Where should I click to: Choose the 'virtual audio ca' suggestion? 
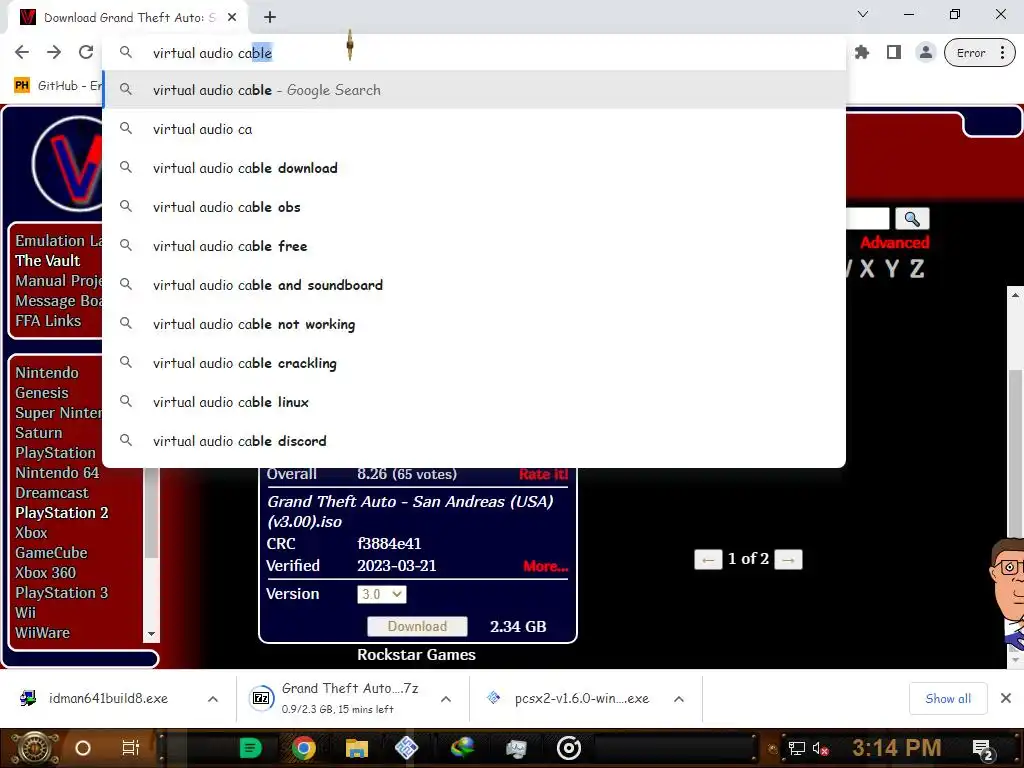click(x=475, y=129)
